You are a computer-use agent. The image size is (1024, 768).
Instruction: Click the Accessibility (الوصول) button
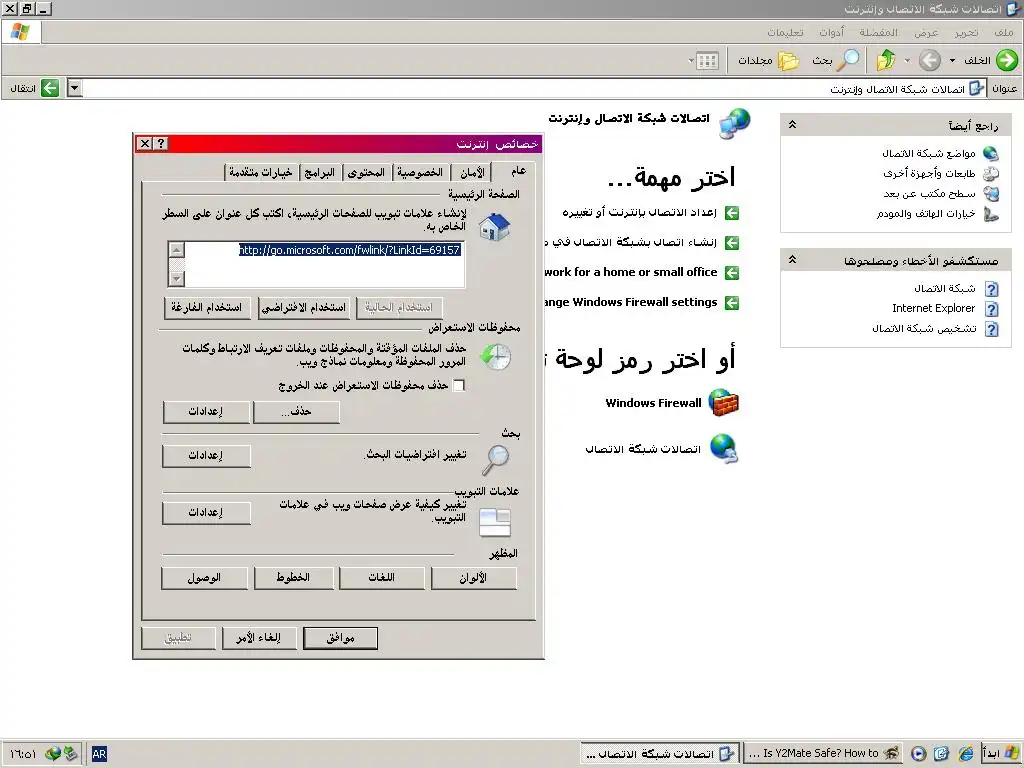pyautogui.click(x=204, y=578)
